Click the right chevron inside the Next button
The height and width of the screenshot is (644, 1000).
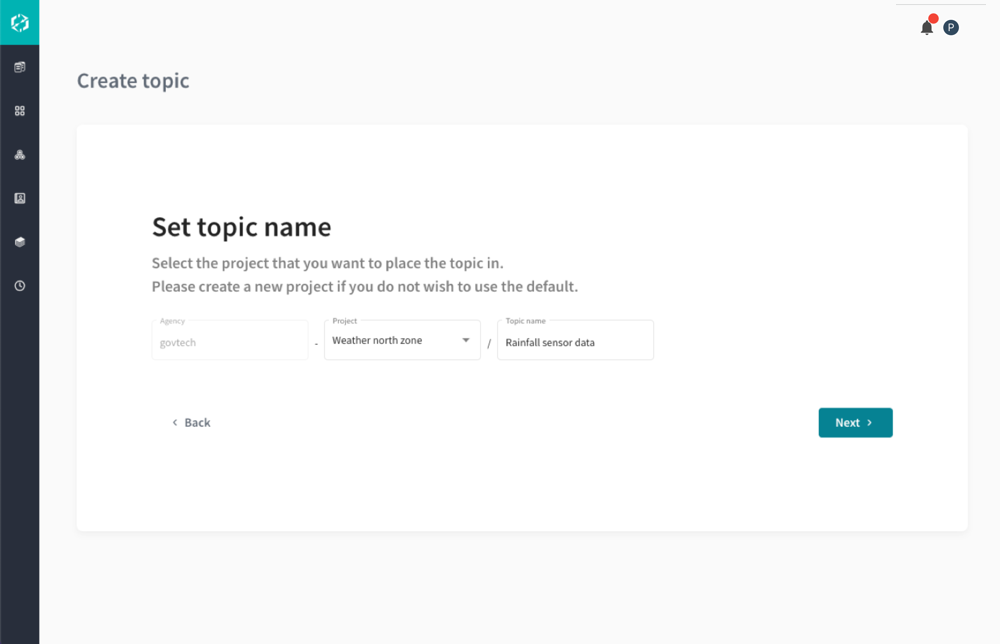pyautogui.click(x=870, y=423)
